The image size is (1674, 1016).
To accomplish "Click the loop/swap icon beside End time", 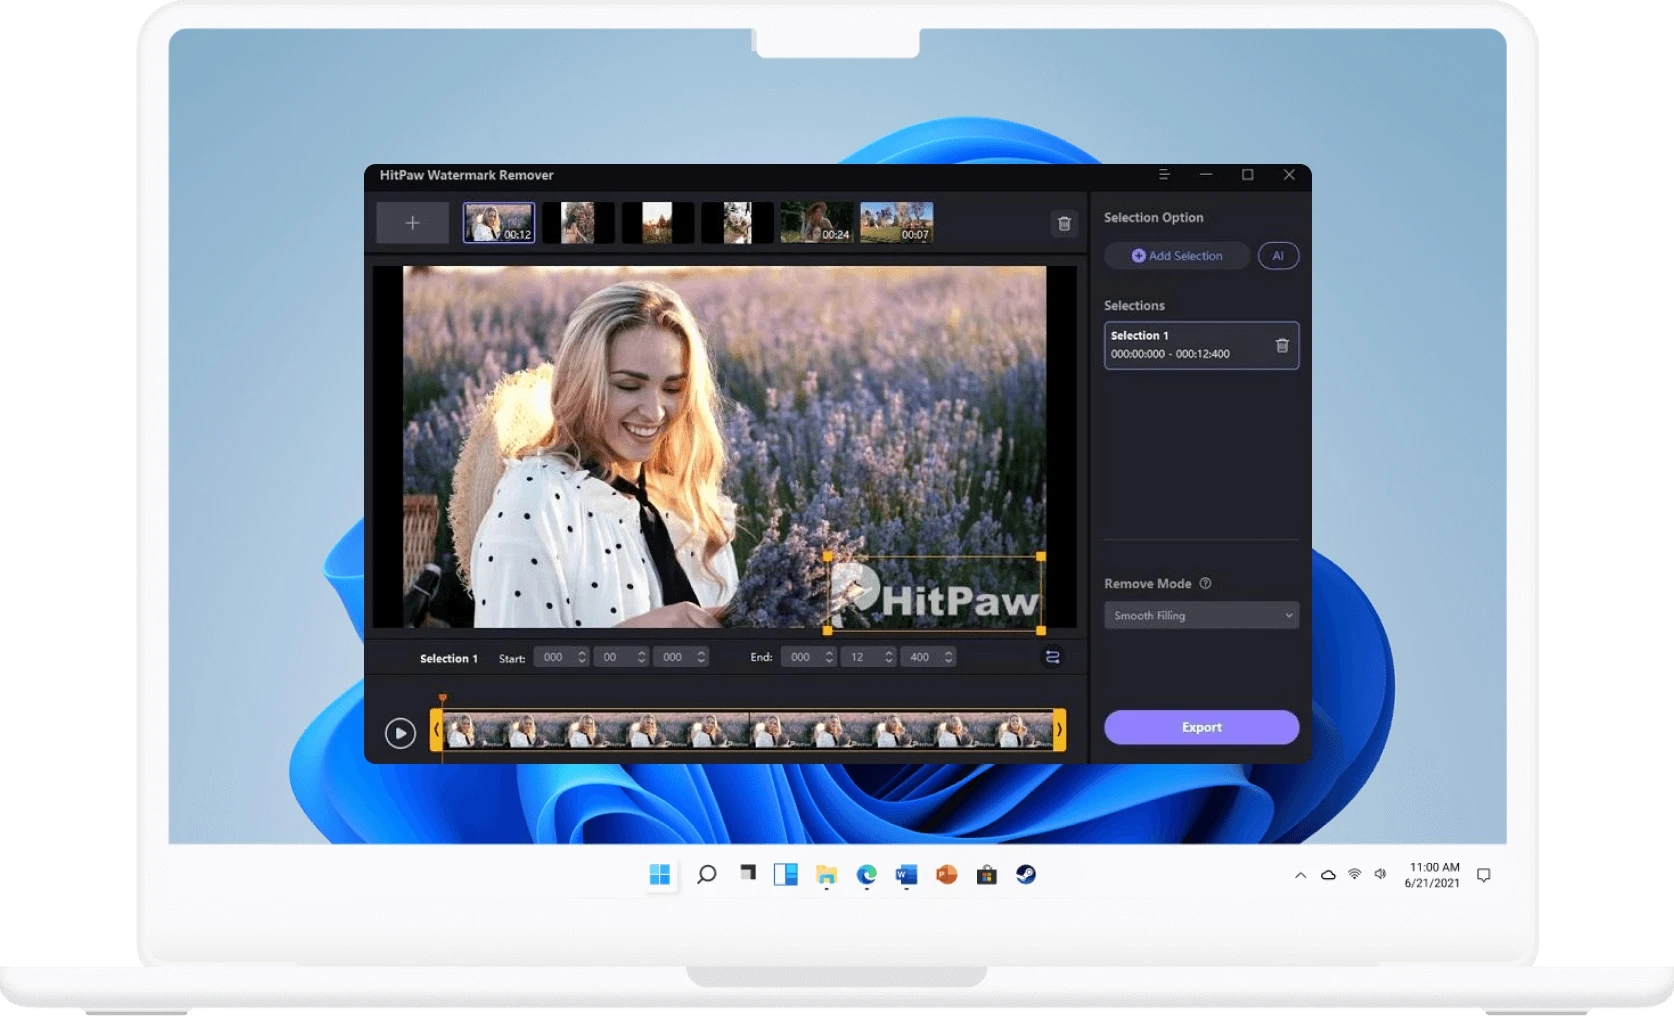I will click(1052, 657).
